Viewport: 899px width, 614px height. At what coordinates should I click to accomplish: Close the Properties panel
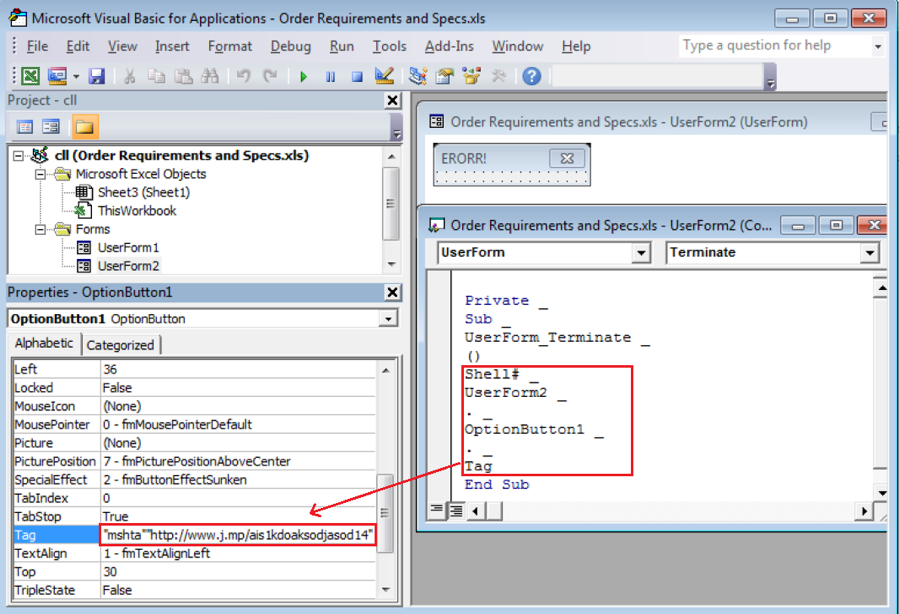[x=392, y=292]
